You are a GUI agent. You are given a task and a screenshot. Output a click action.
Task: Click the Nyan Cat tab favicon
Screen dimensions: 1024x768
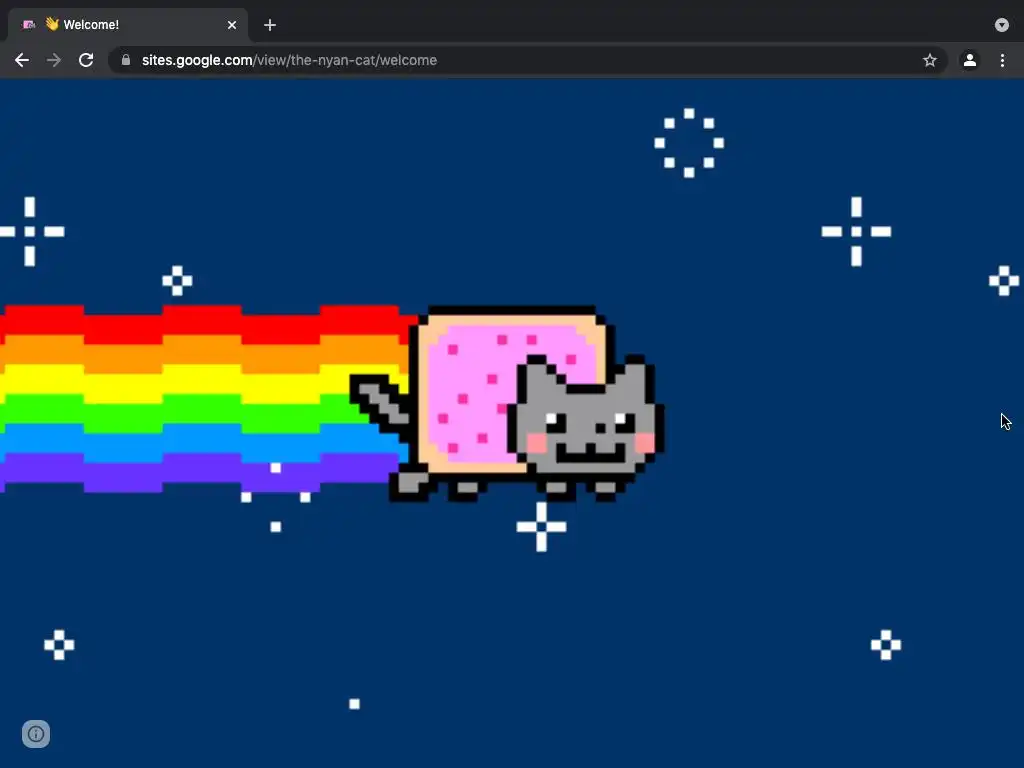click(29, 25)
